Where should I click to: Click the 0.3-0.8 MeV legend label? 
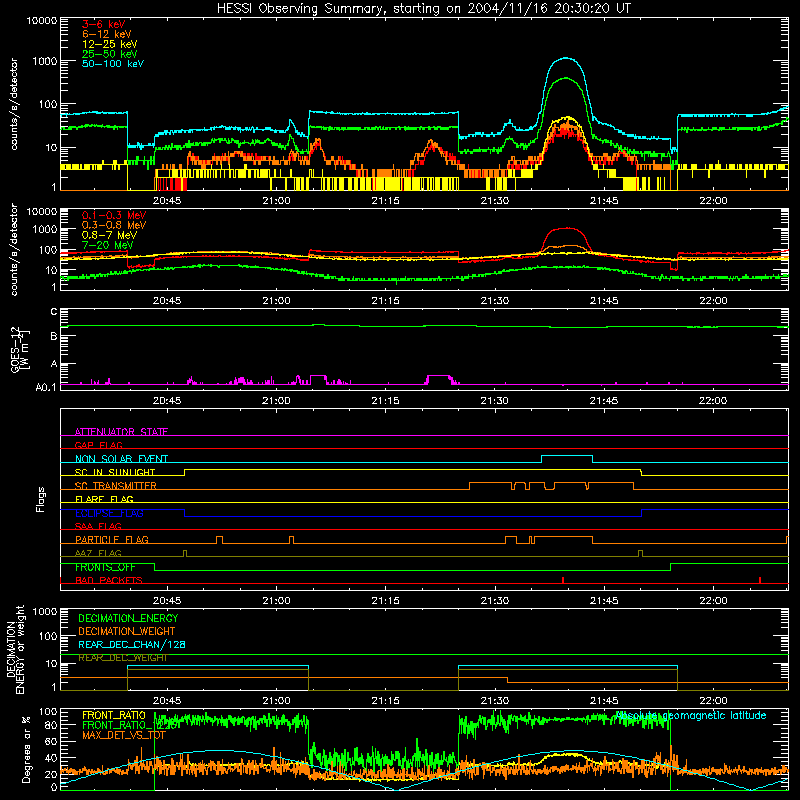[x=114, y=225]
